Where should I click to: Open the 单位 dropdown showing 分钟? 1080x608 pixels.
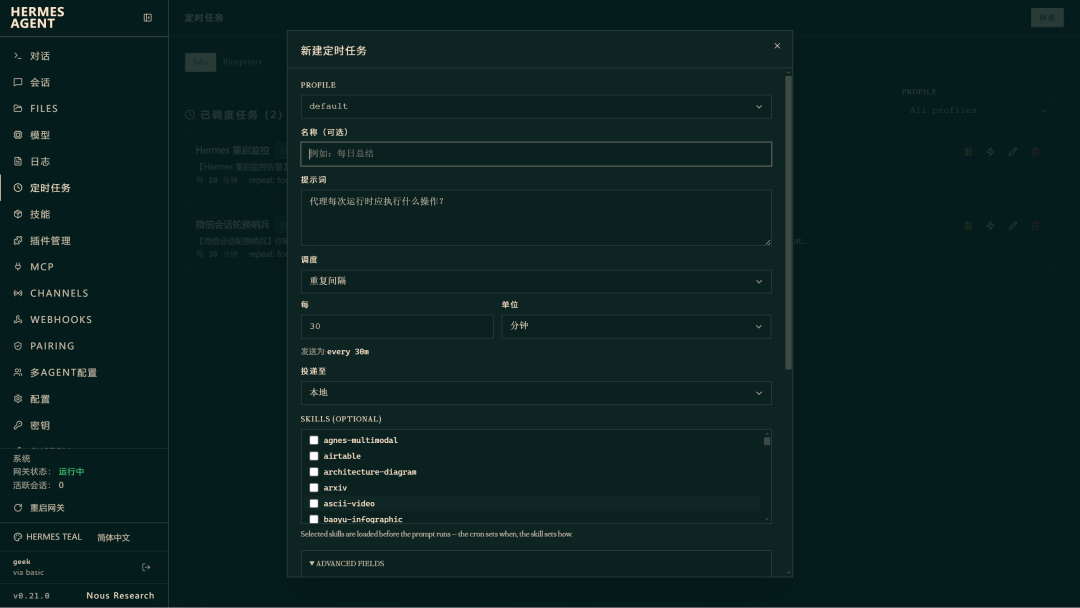636,326
